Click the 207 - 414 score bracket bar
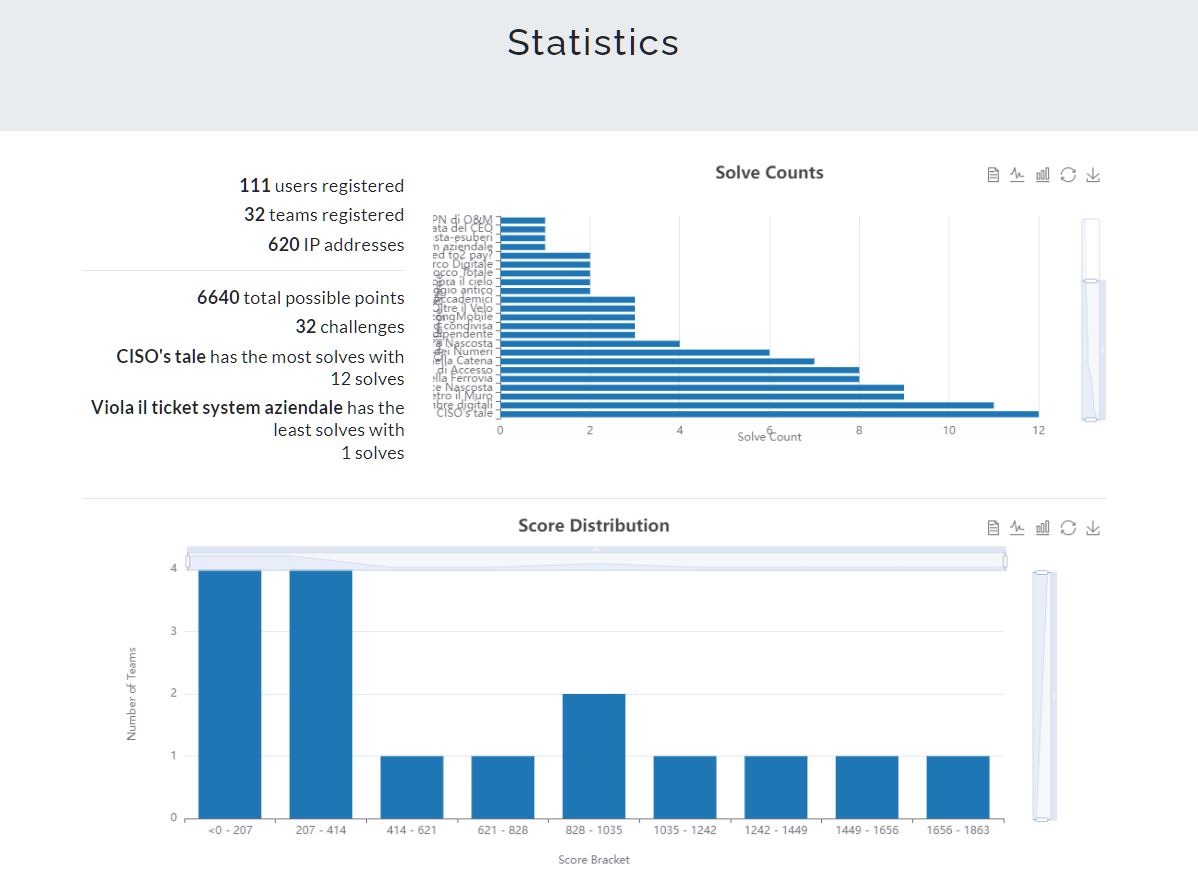This screenshot has width=1198, height=884. [x=321, y=694]
